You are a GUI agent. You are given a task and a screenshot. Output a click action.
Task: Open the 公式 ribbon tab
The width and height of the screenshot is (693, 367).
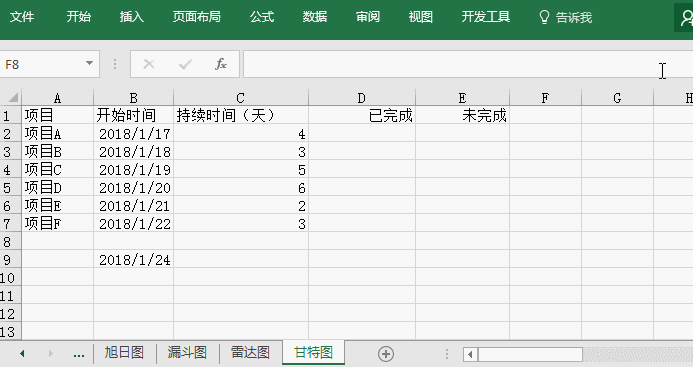tap(262, 17)
